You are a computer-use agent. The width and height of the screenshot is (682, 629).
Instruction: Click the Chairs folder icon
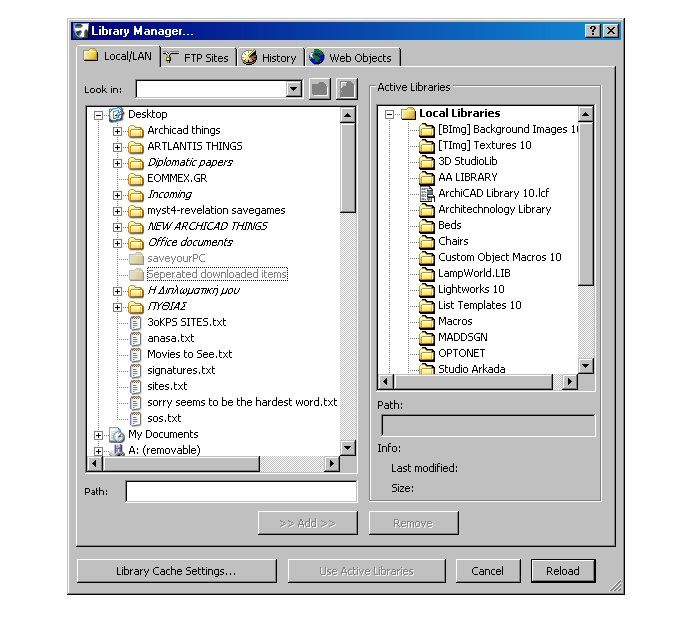click(427, 241)
